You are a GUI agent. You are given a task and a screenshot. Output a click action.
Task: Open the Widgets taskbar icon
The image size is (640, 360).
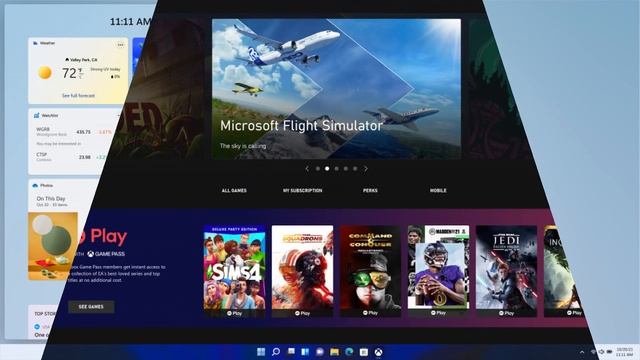(305, 352)
